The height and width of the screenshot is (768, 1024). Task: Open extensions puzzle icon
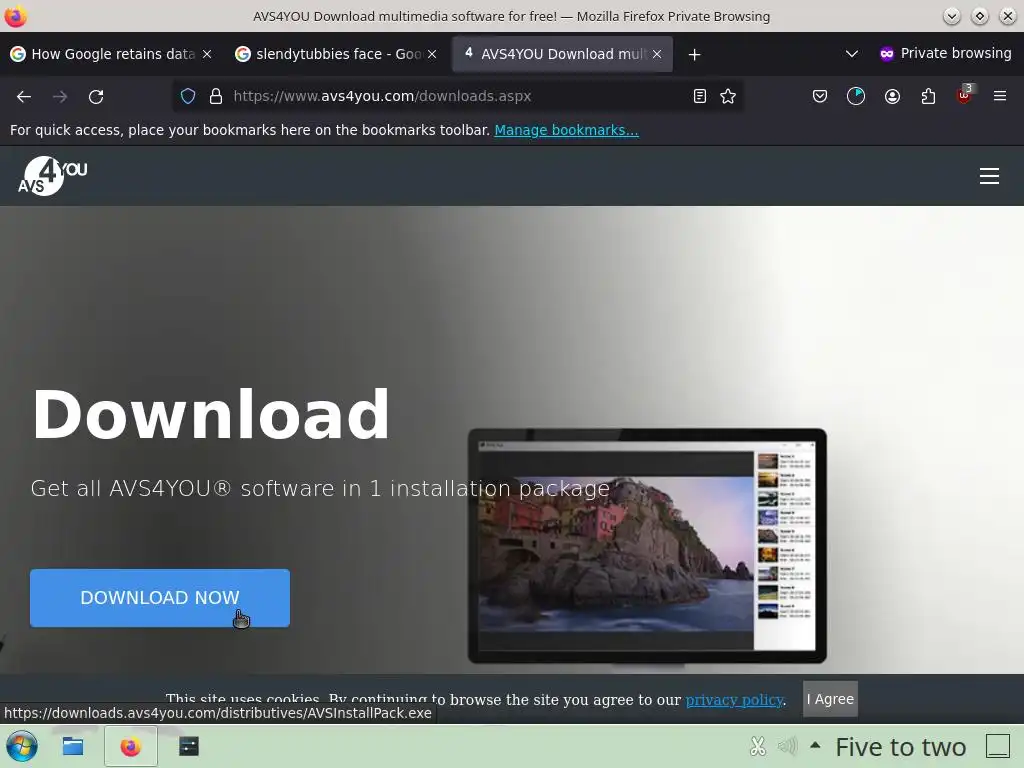[x=928, y=97]
